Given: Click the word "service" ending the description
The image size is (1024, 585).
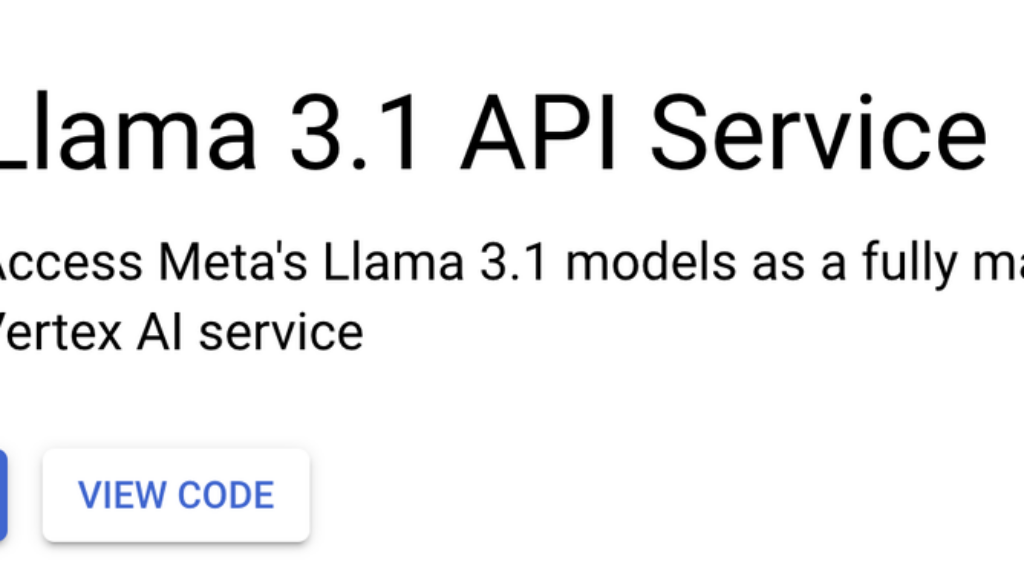Looking at the screenshot, I should pyautogui.click(x=281, y=331).
